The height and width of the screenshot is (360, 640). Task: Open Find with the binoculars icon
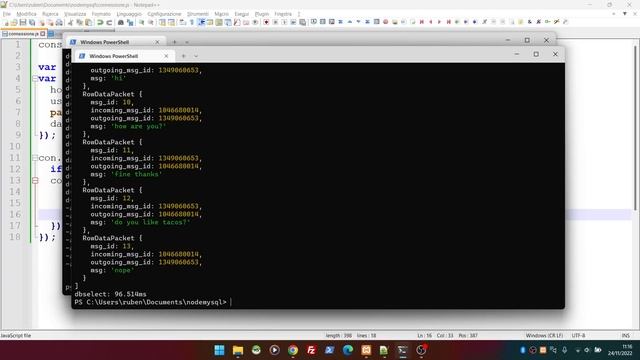coord(121,22)
